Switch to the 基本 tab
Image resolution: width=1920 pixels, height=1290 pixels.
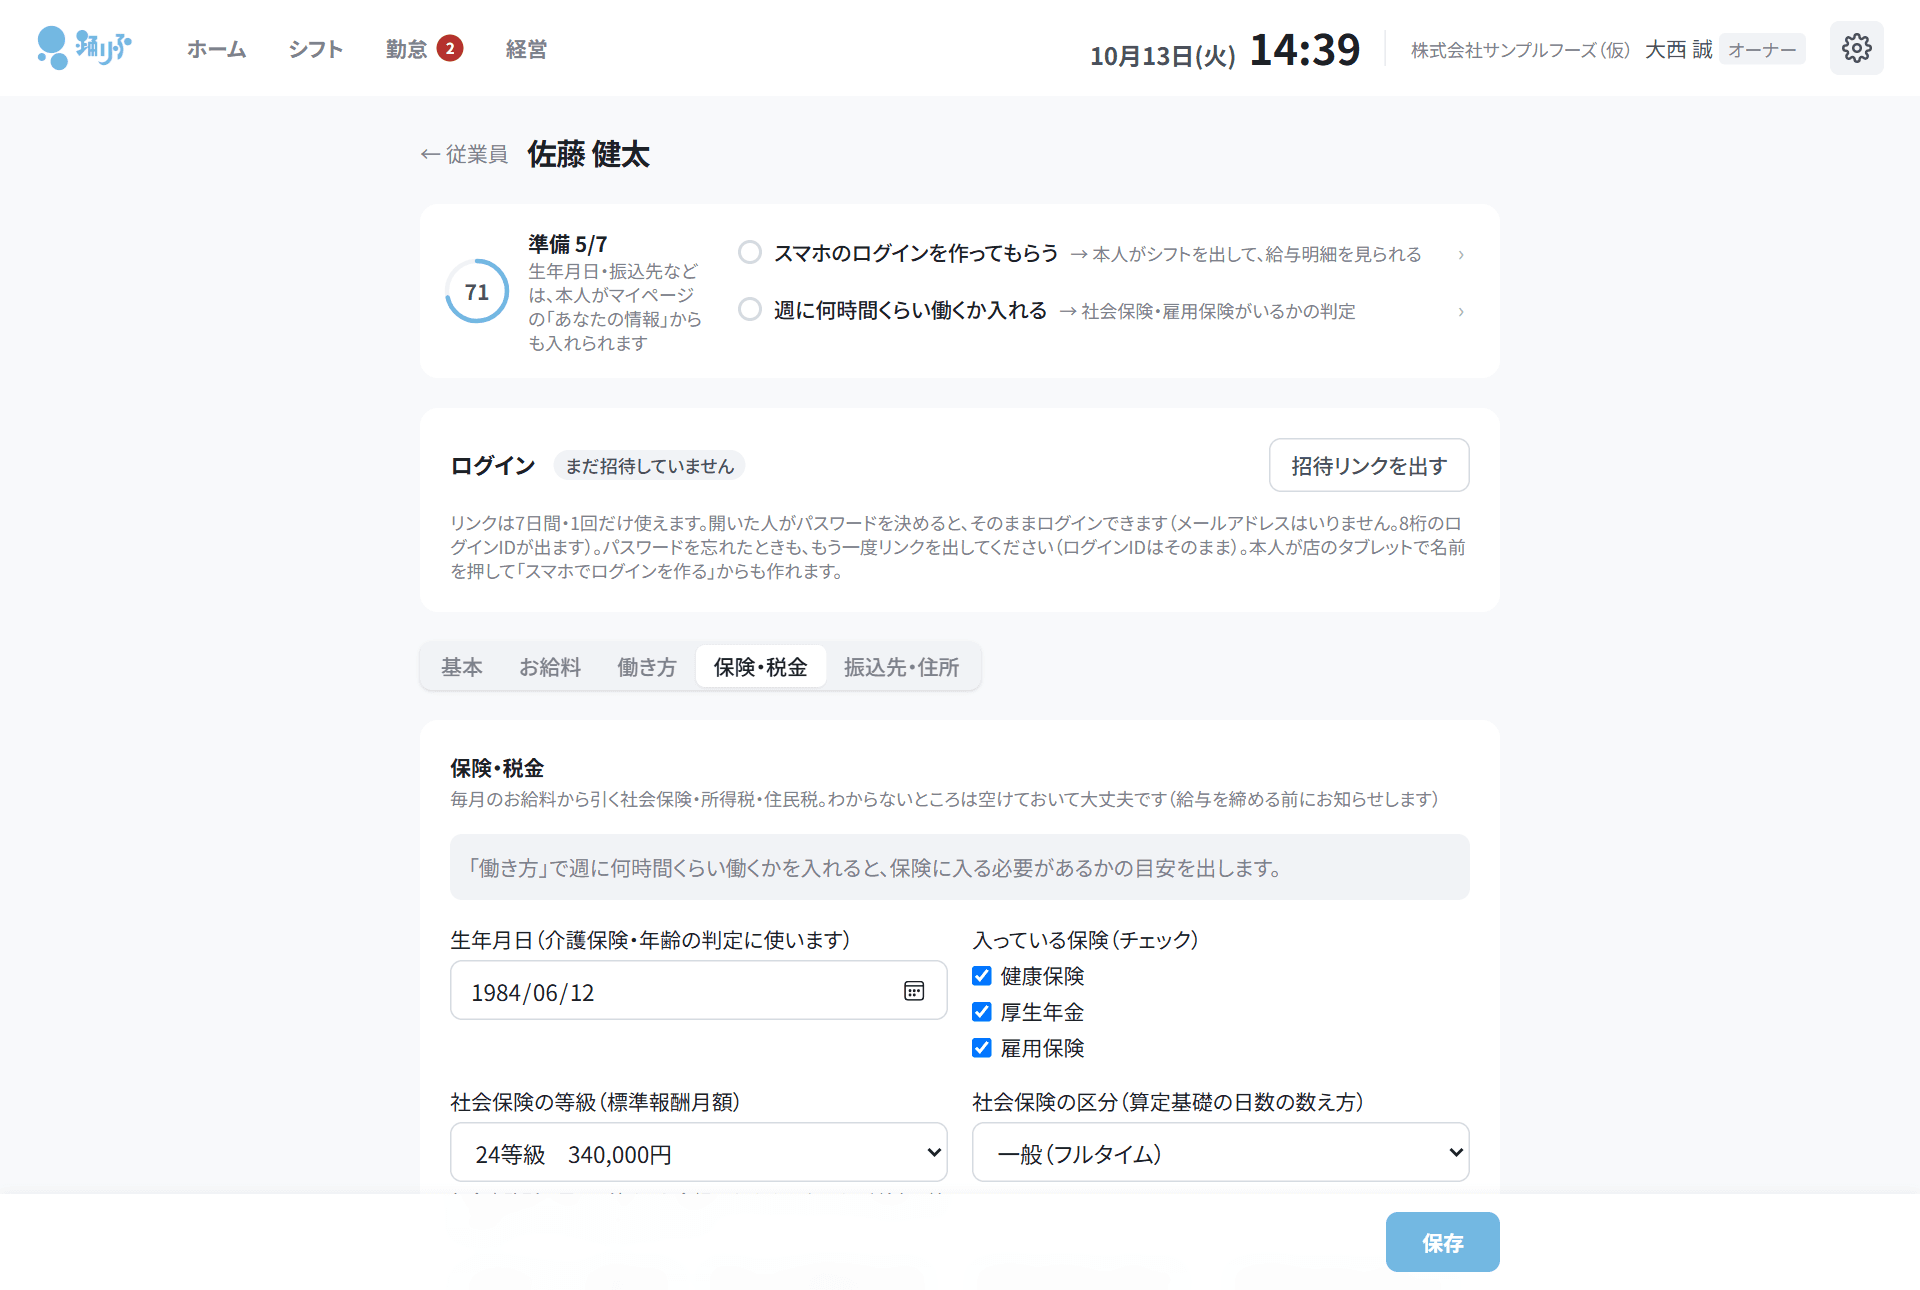click(462, 667)
